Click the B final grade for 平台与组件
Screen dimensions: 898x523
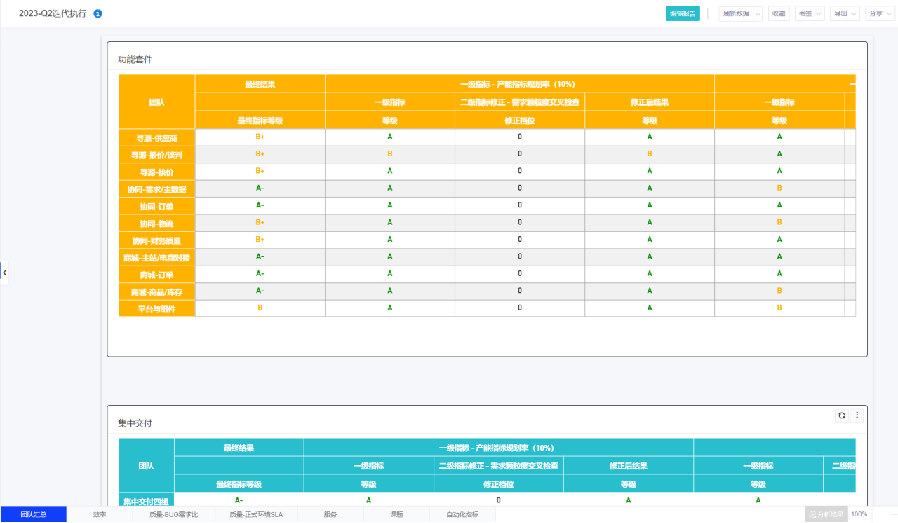tap(260, 308)
